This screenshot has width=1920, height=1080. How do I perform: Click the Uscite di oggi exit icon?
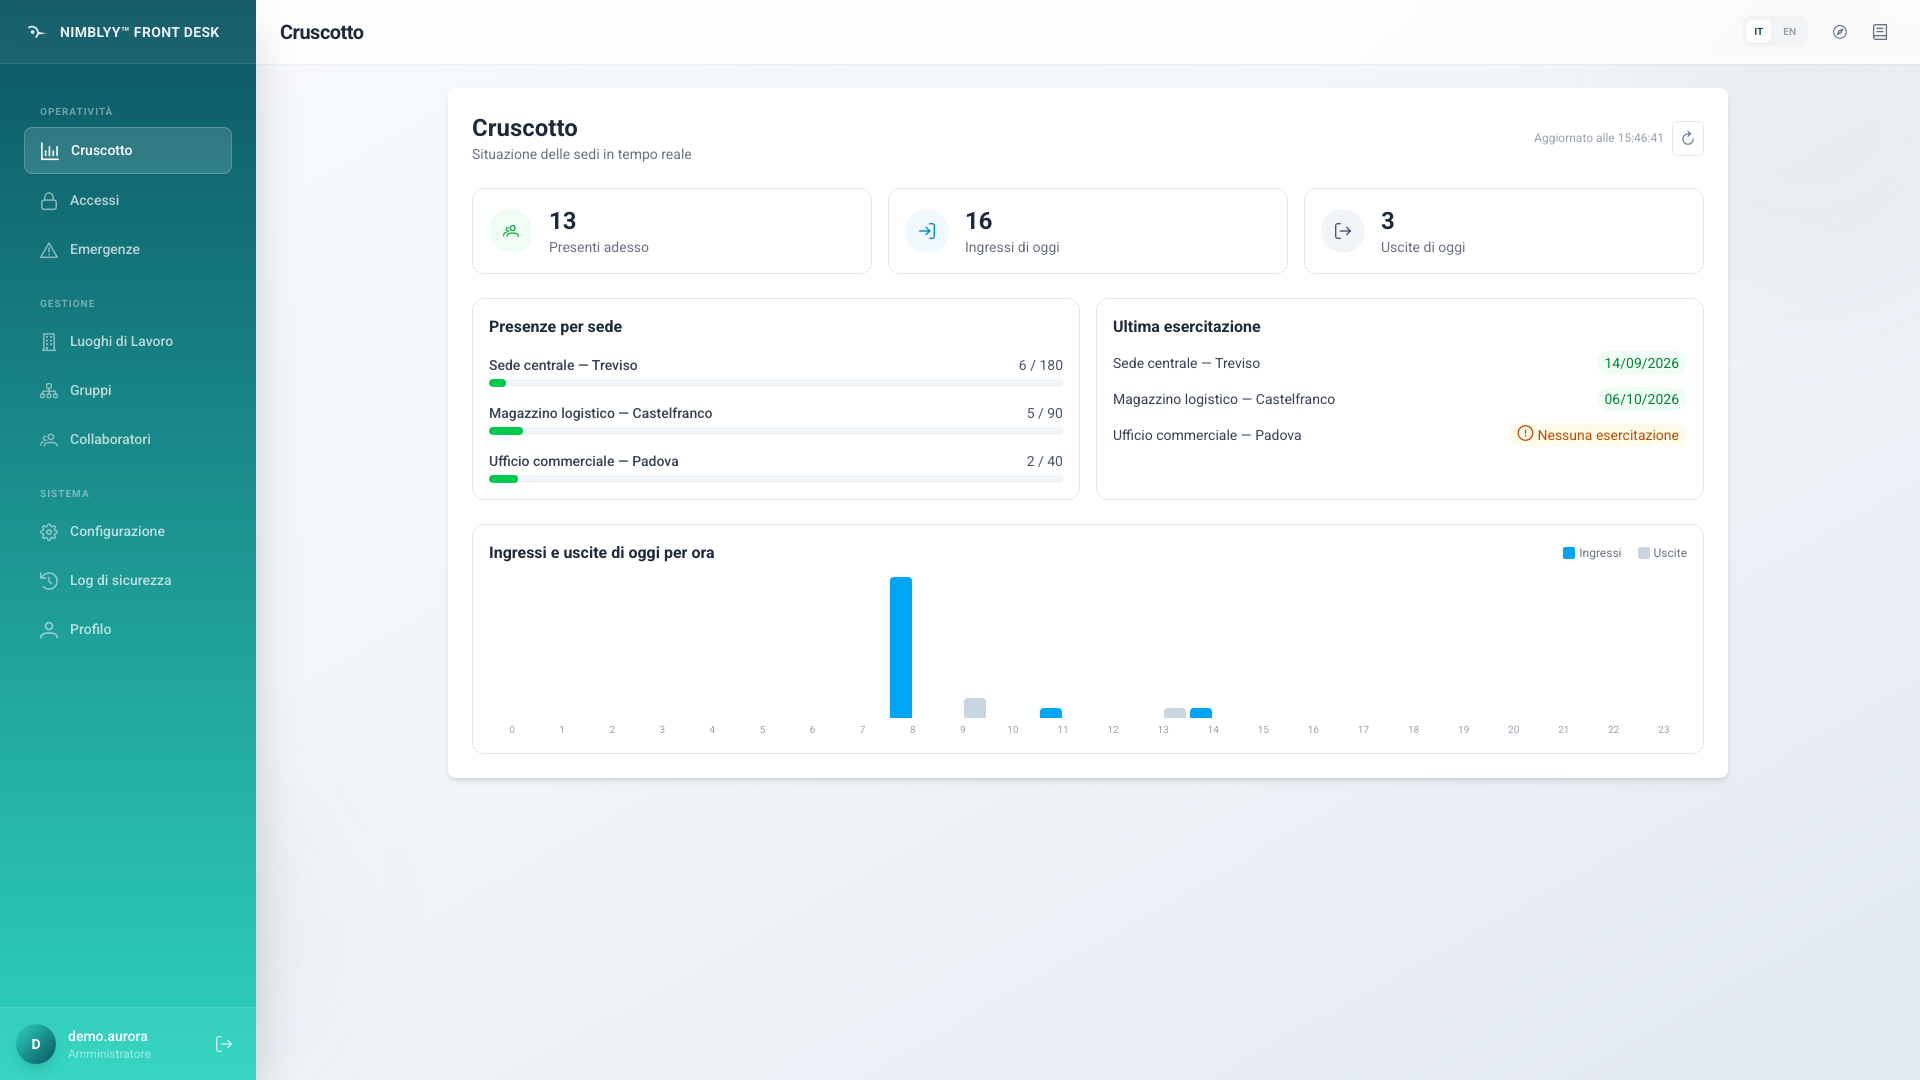click(1343, 231)
